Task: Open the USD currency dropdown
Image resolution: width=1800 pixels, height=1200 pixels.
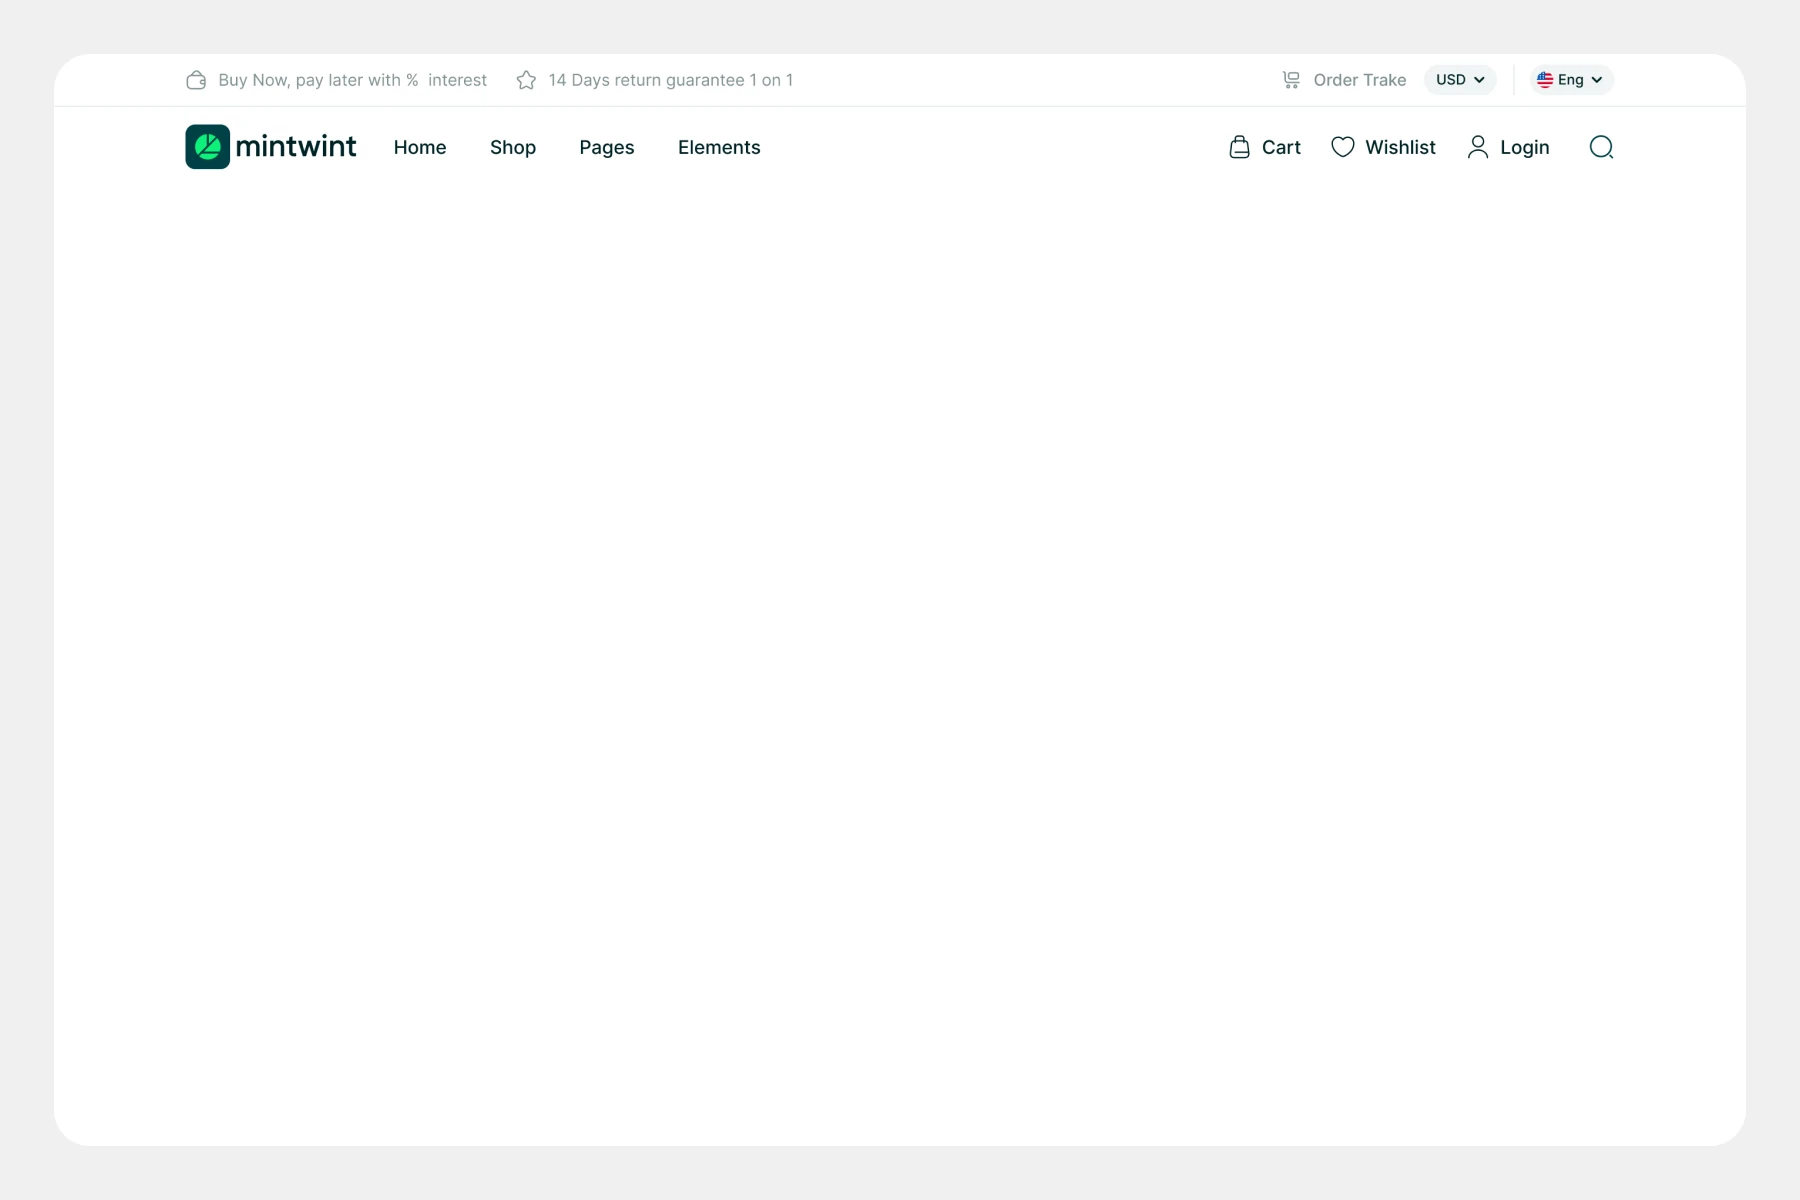Action: point(1460,80)
